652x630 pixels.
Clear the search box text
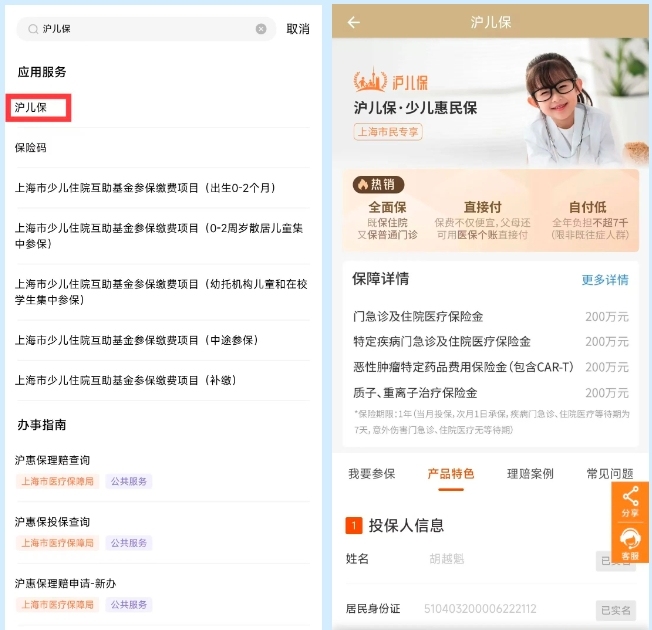pyautogui.click(x=261, y=29)
